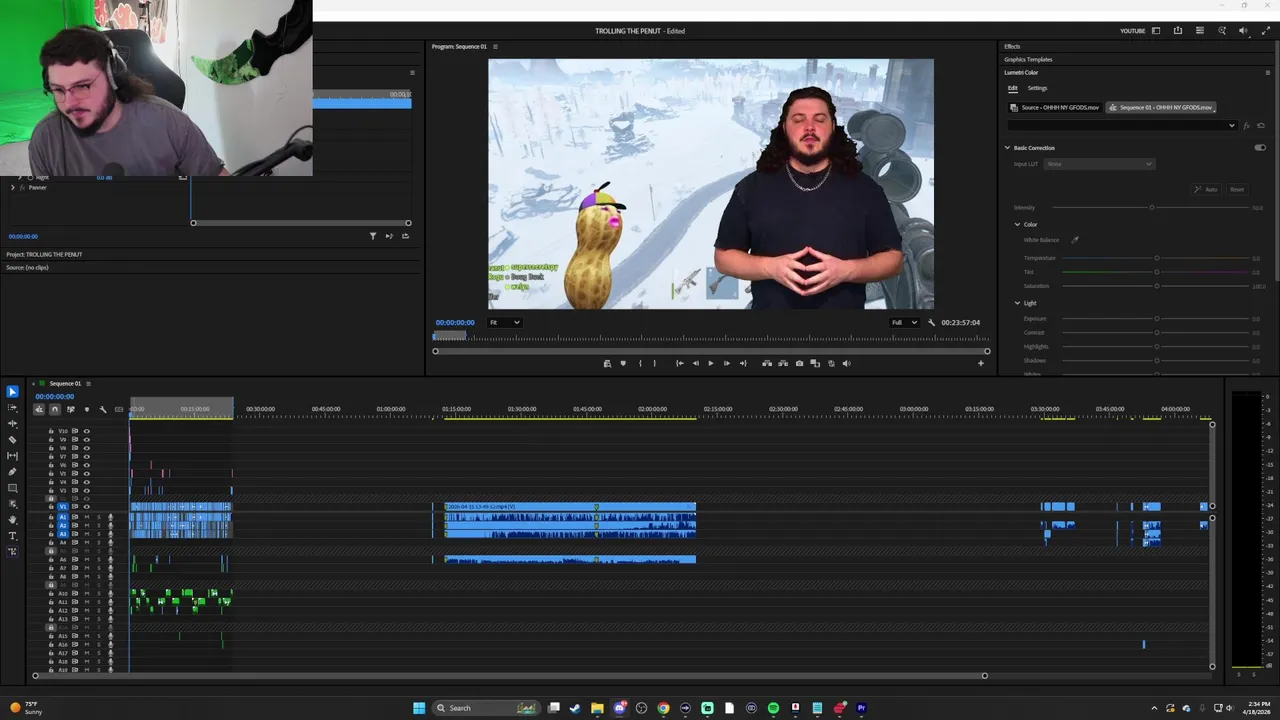
Task: Toggle Linked Selection in timeline
Action: coord(70,409)
